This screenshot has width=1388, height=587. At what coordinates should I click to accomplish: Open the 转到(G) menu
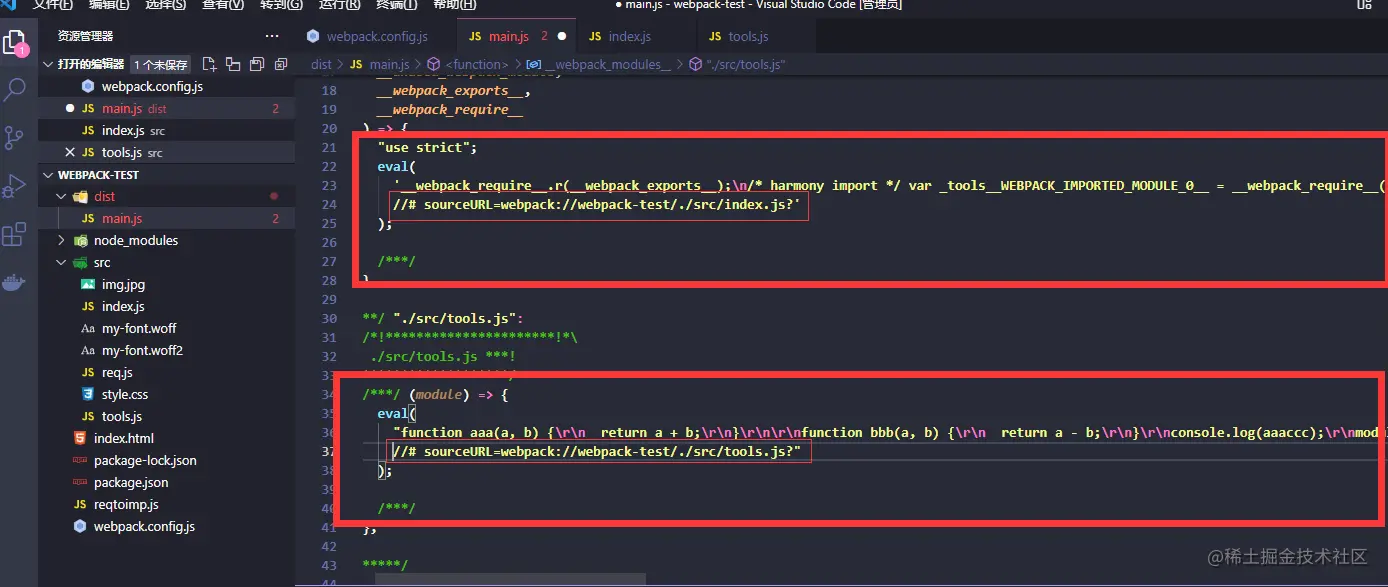281,5
